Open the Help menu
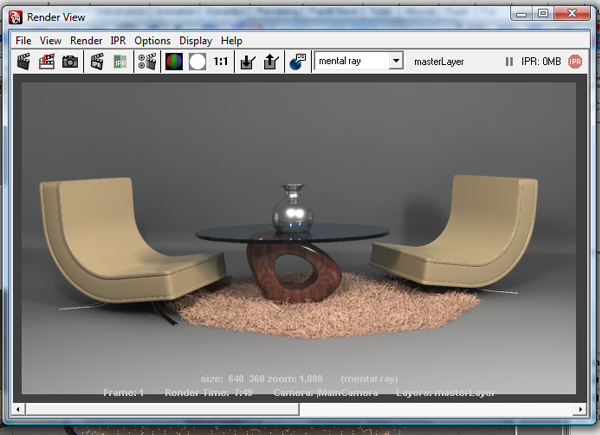Image resolution: width=600 pixels, height=435 pixels. tap(232, 41)
